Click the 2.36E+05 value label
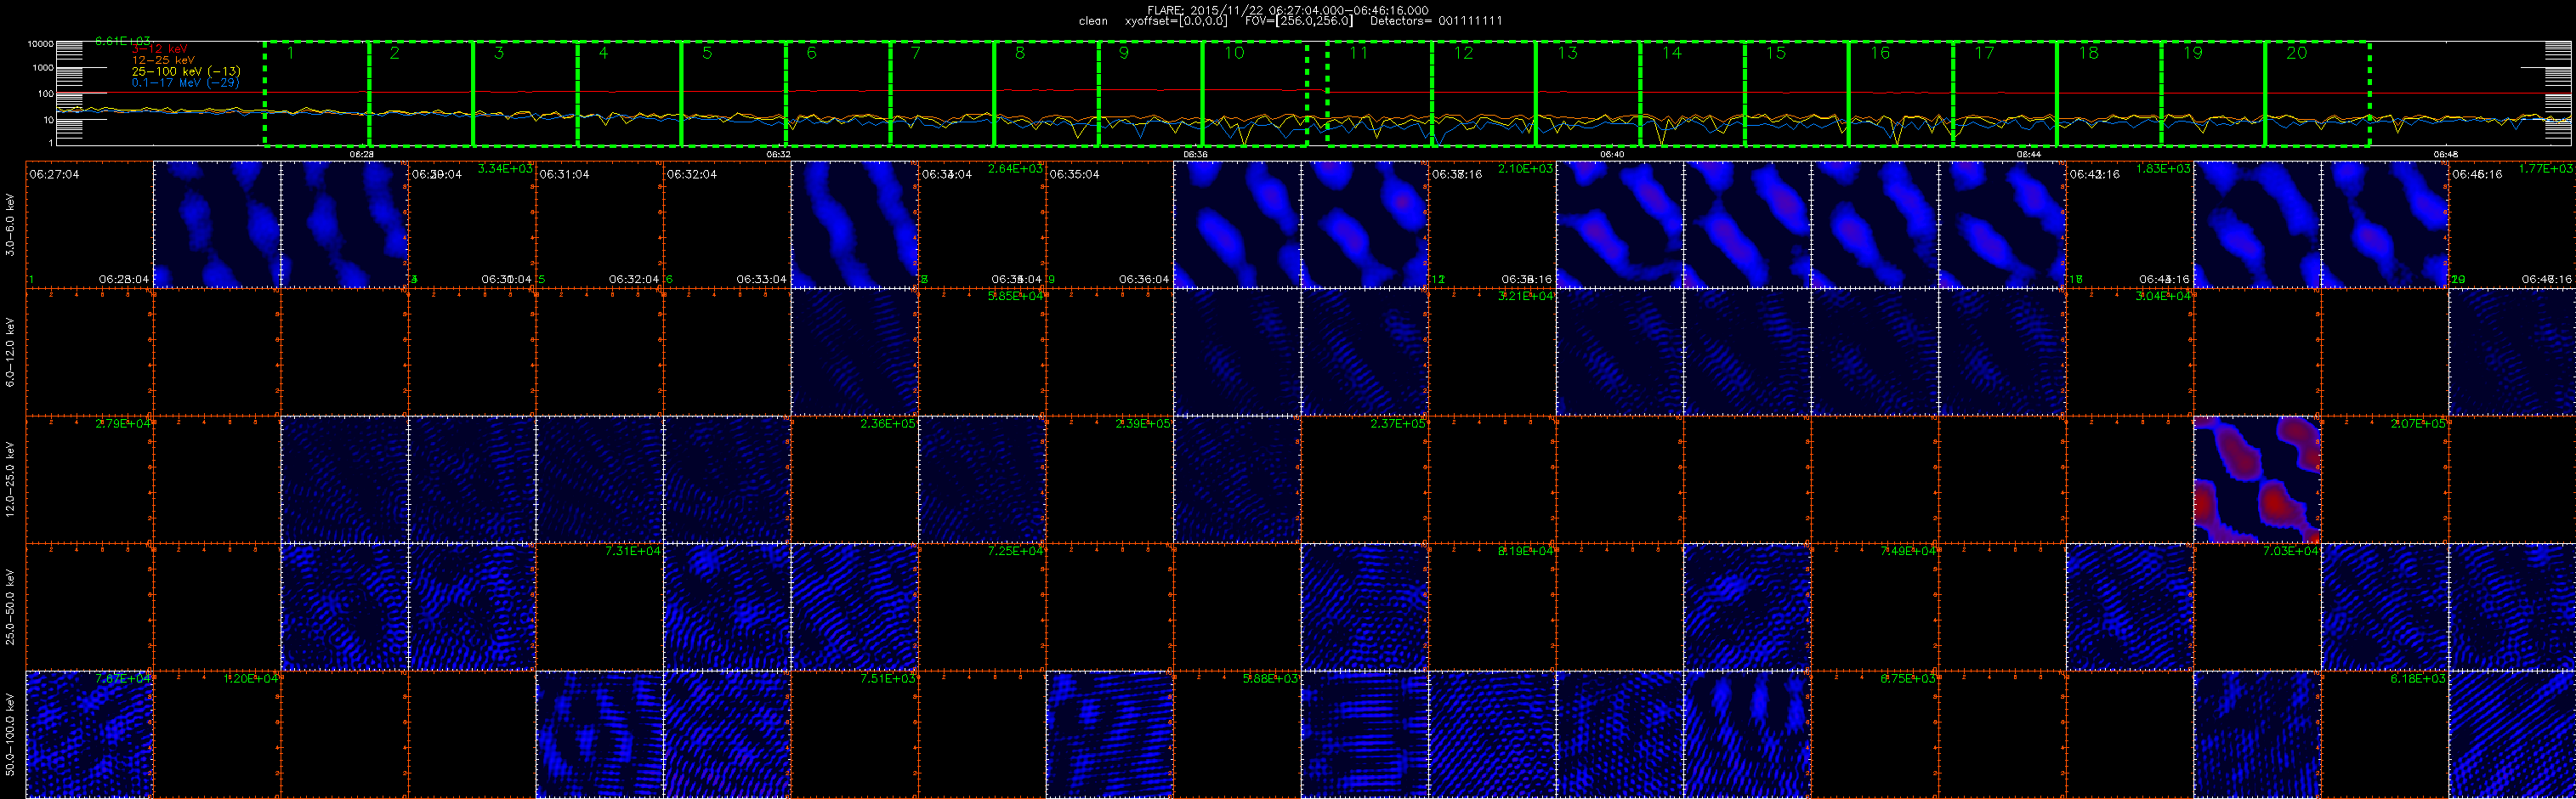Screen dimensions: 2576x799 (888, 424)
